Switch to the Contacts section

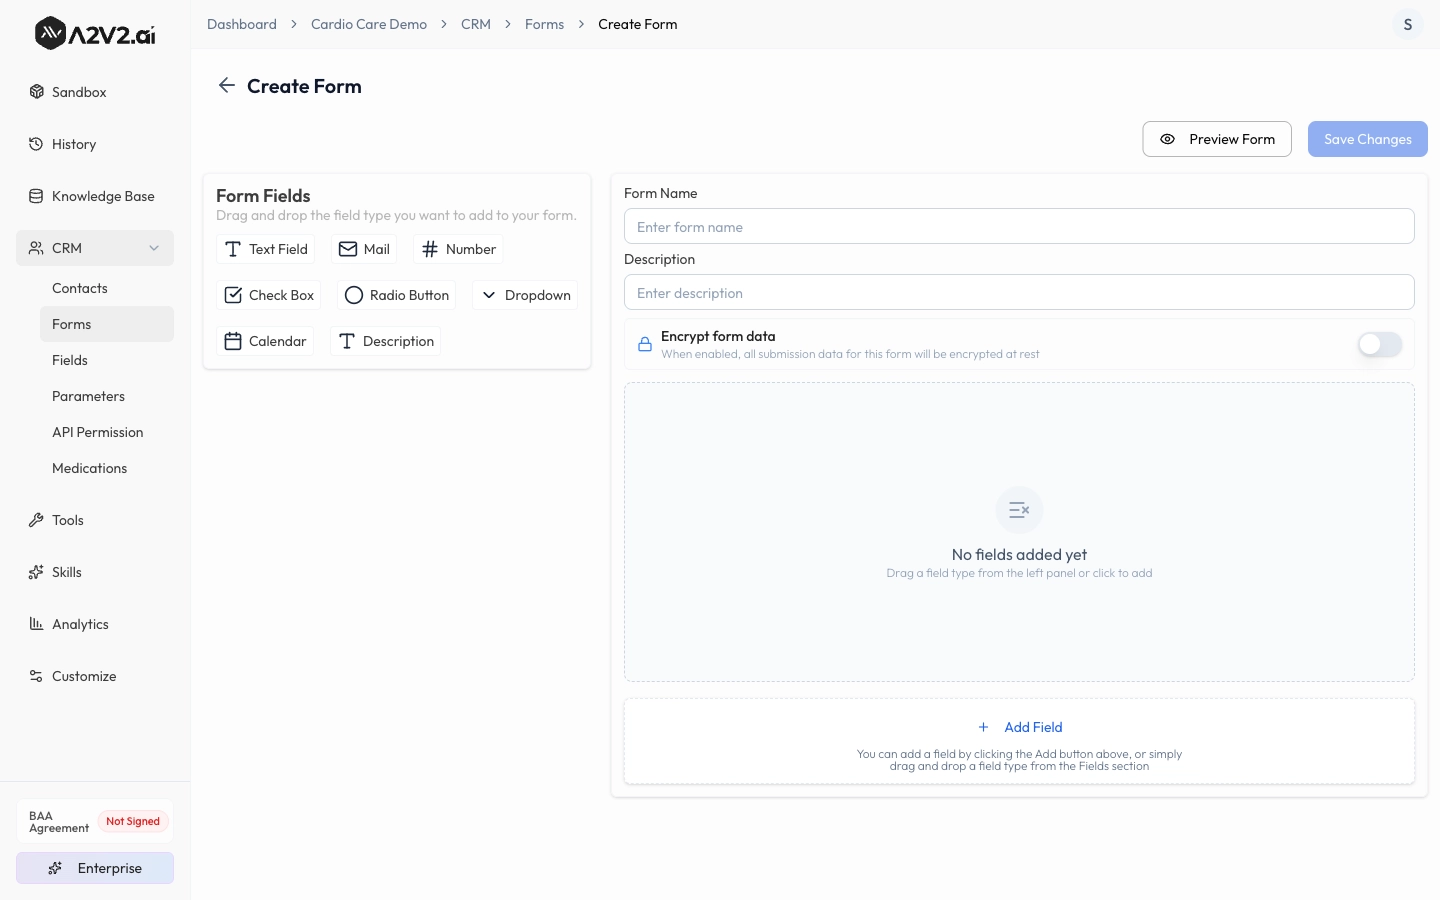coord(79,288)
